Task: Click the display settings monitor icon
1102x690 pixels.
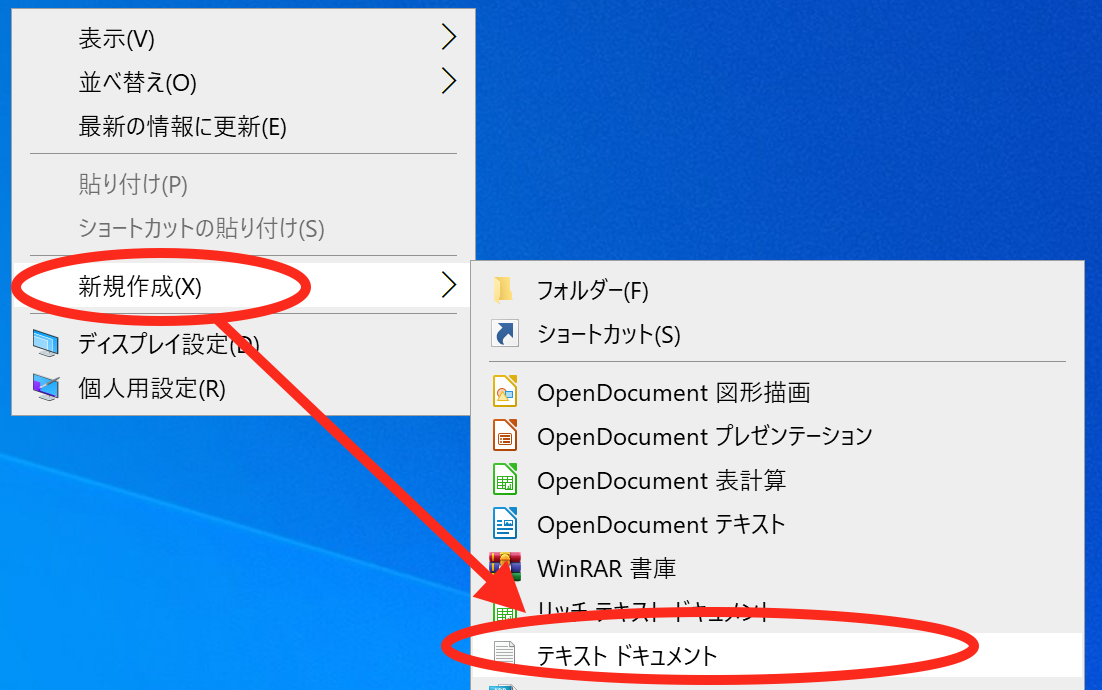Action: pos(46,344)
